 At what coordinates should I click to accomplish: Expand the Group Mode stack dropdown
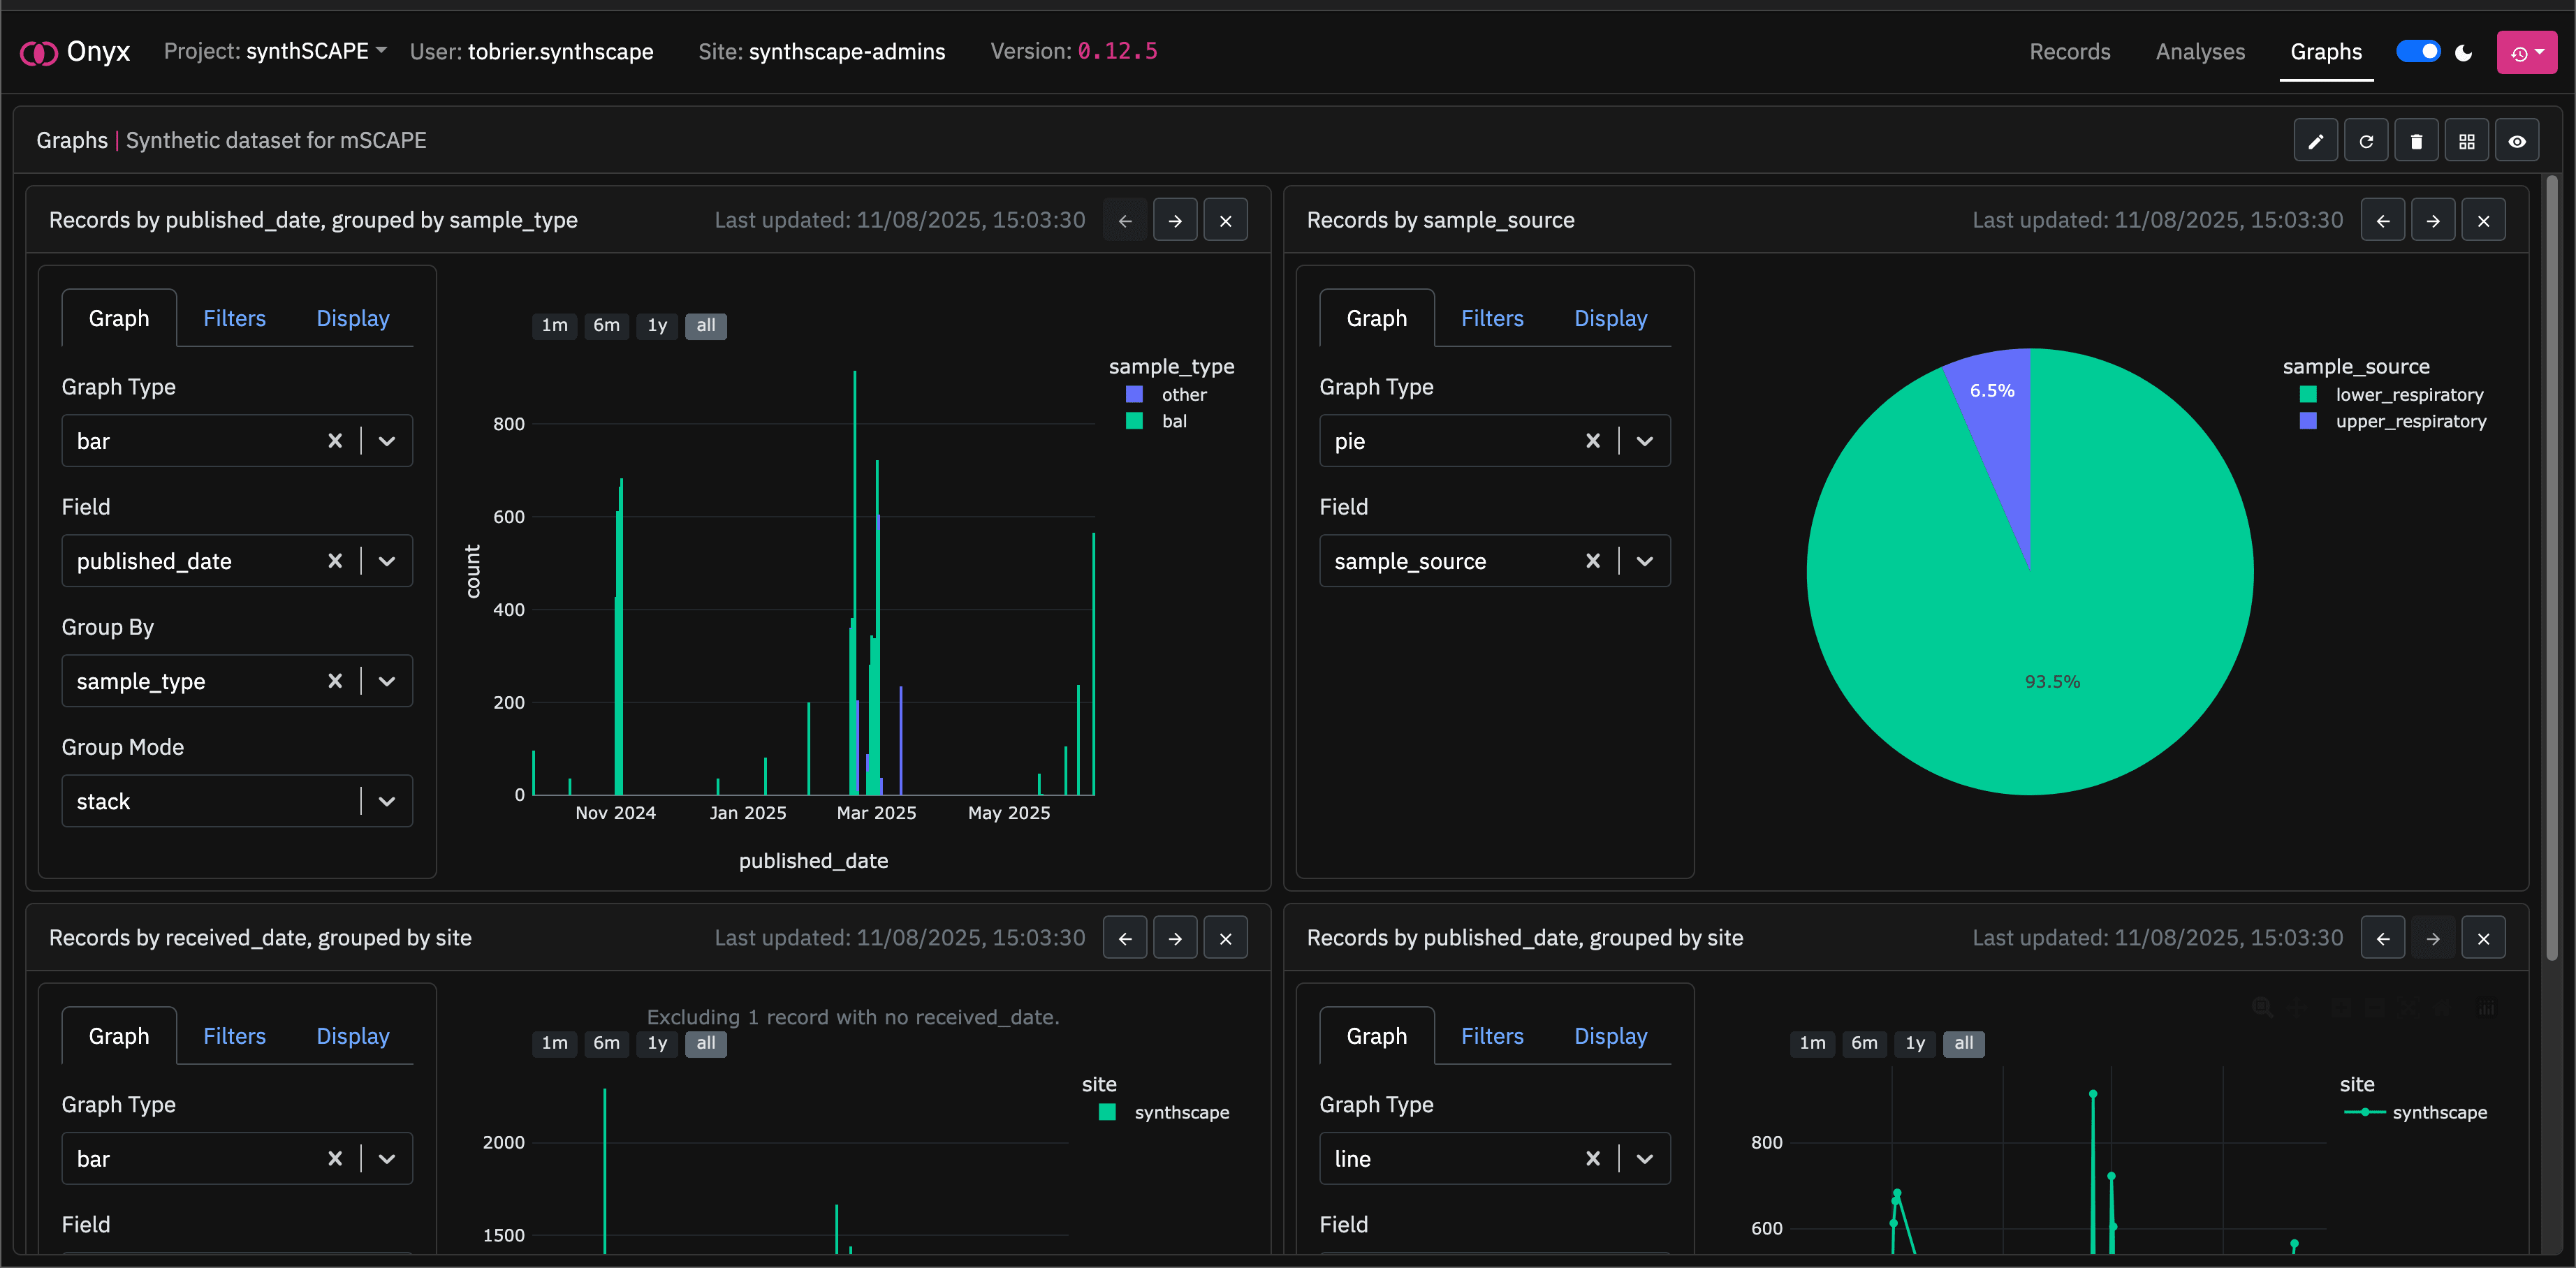(387, 801)
